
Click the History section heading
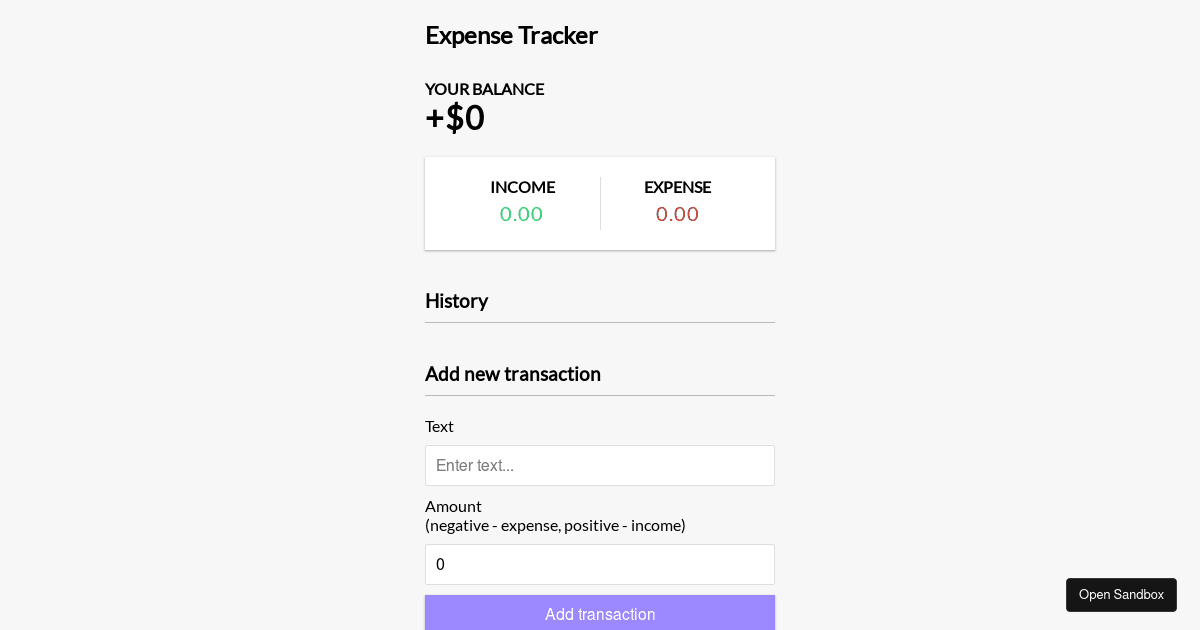coord(456,301)
